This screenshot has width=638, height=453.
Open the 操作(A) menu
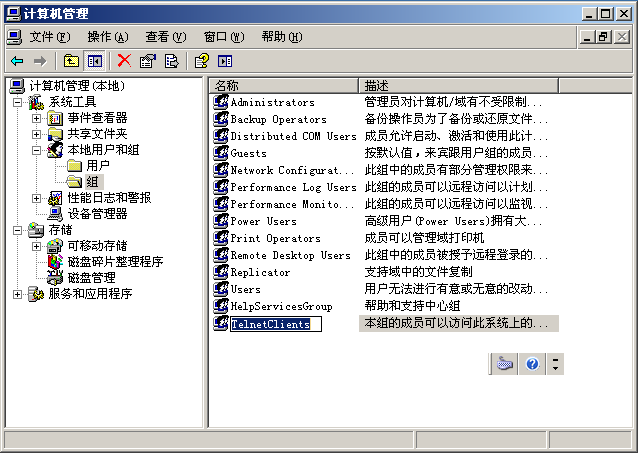108,37
